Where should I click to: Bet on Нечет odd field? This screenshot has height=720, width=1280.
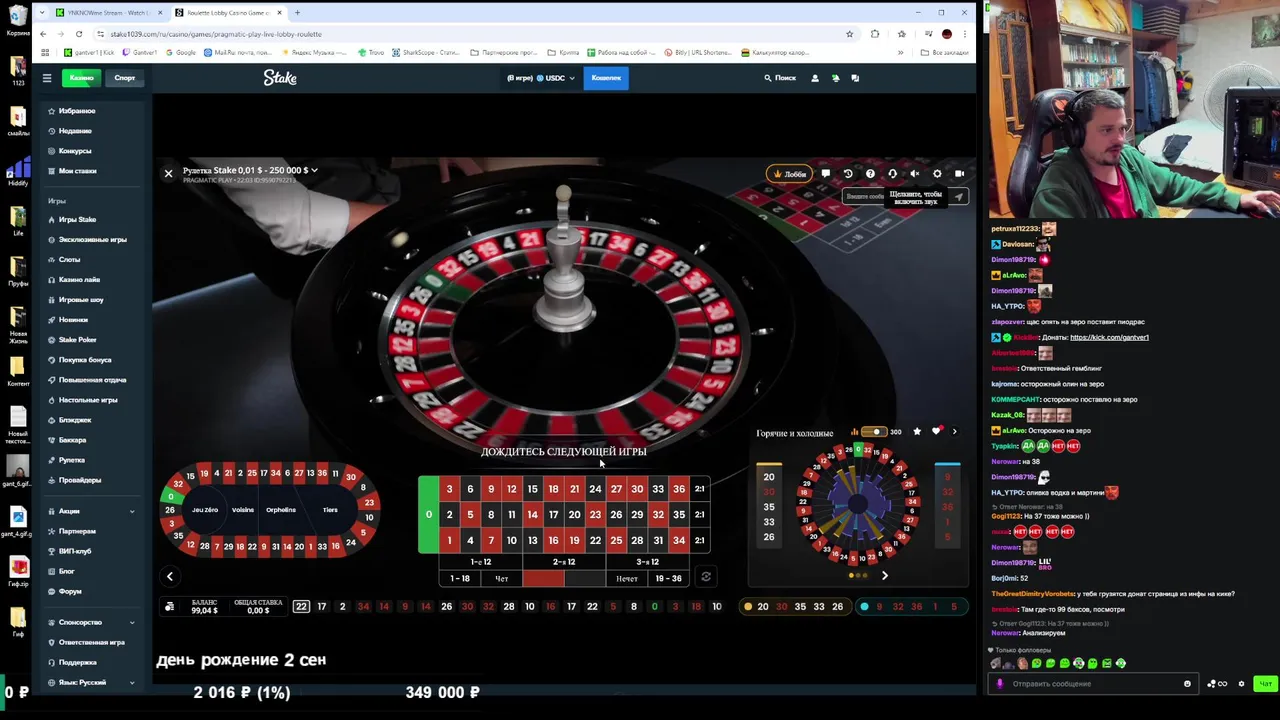coord(626,578)
